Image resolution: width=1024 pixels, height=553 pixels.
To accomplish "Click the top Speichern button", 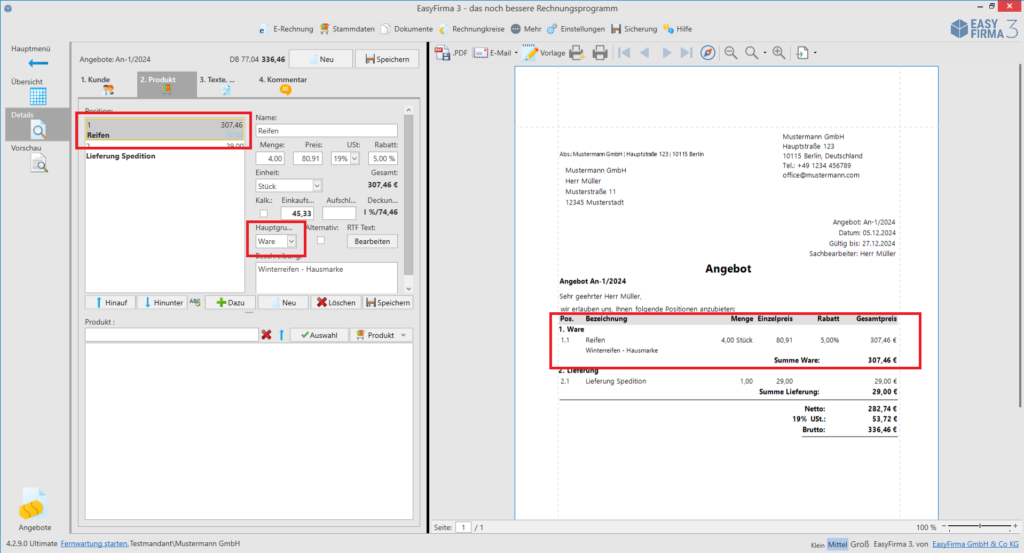I will pos(387,59).
